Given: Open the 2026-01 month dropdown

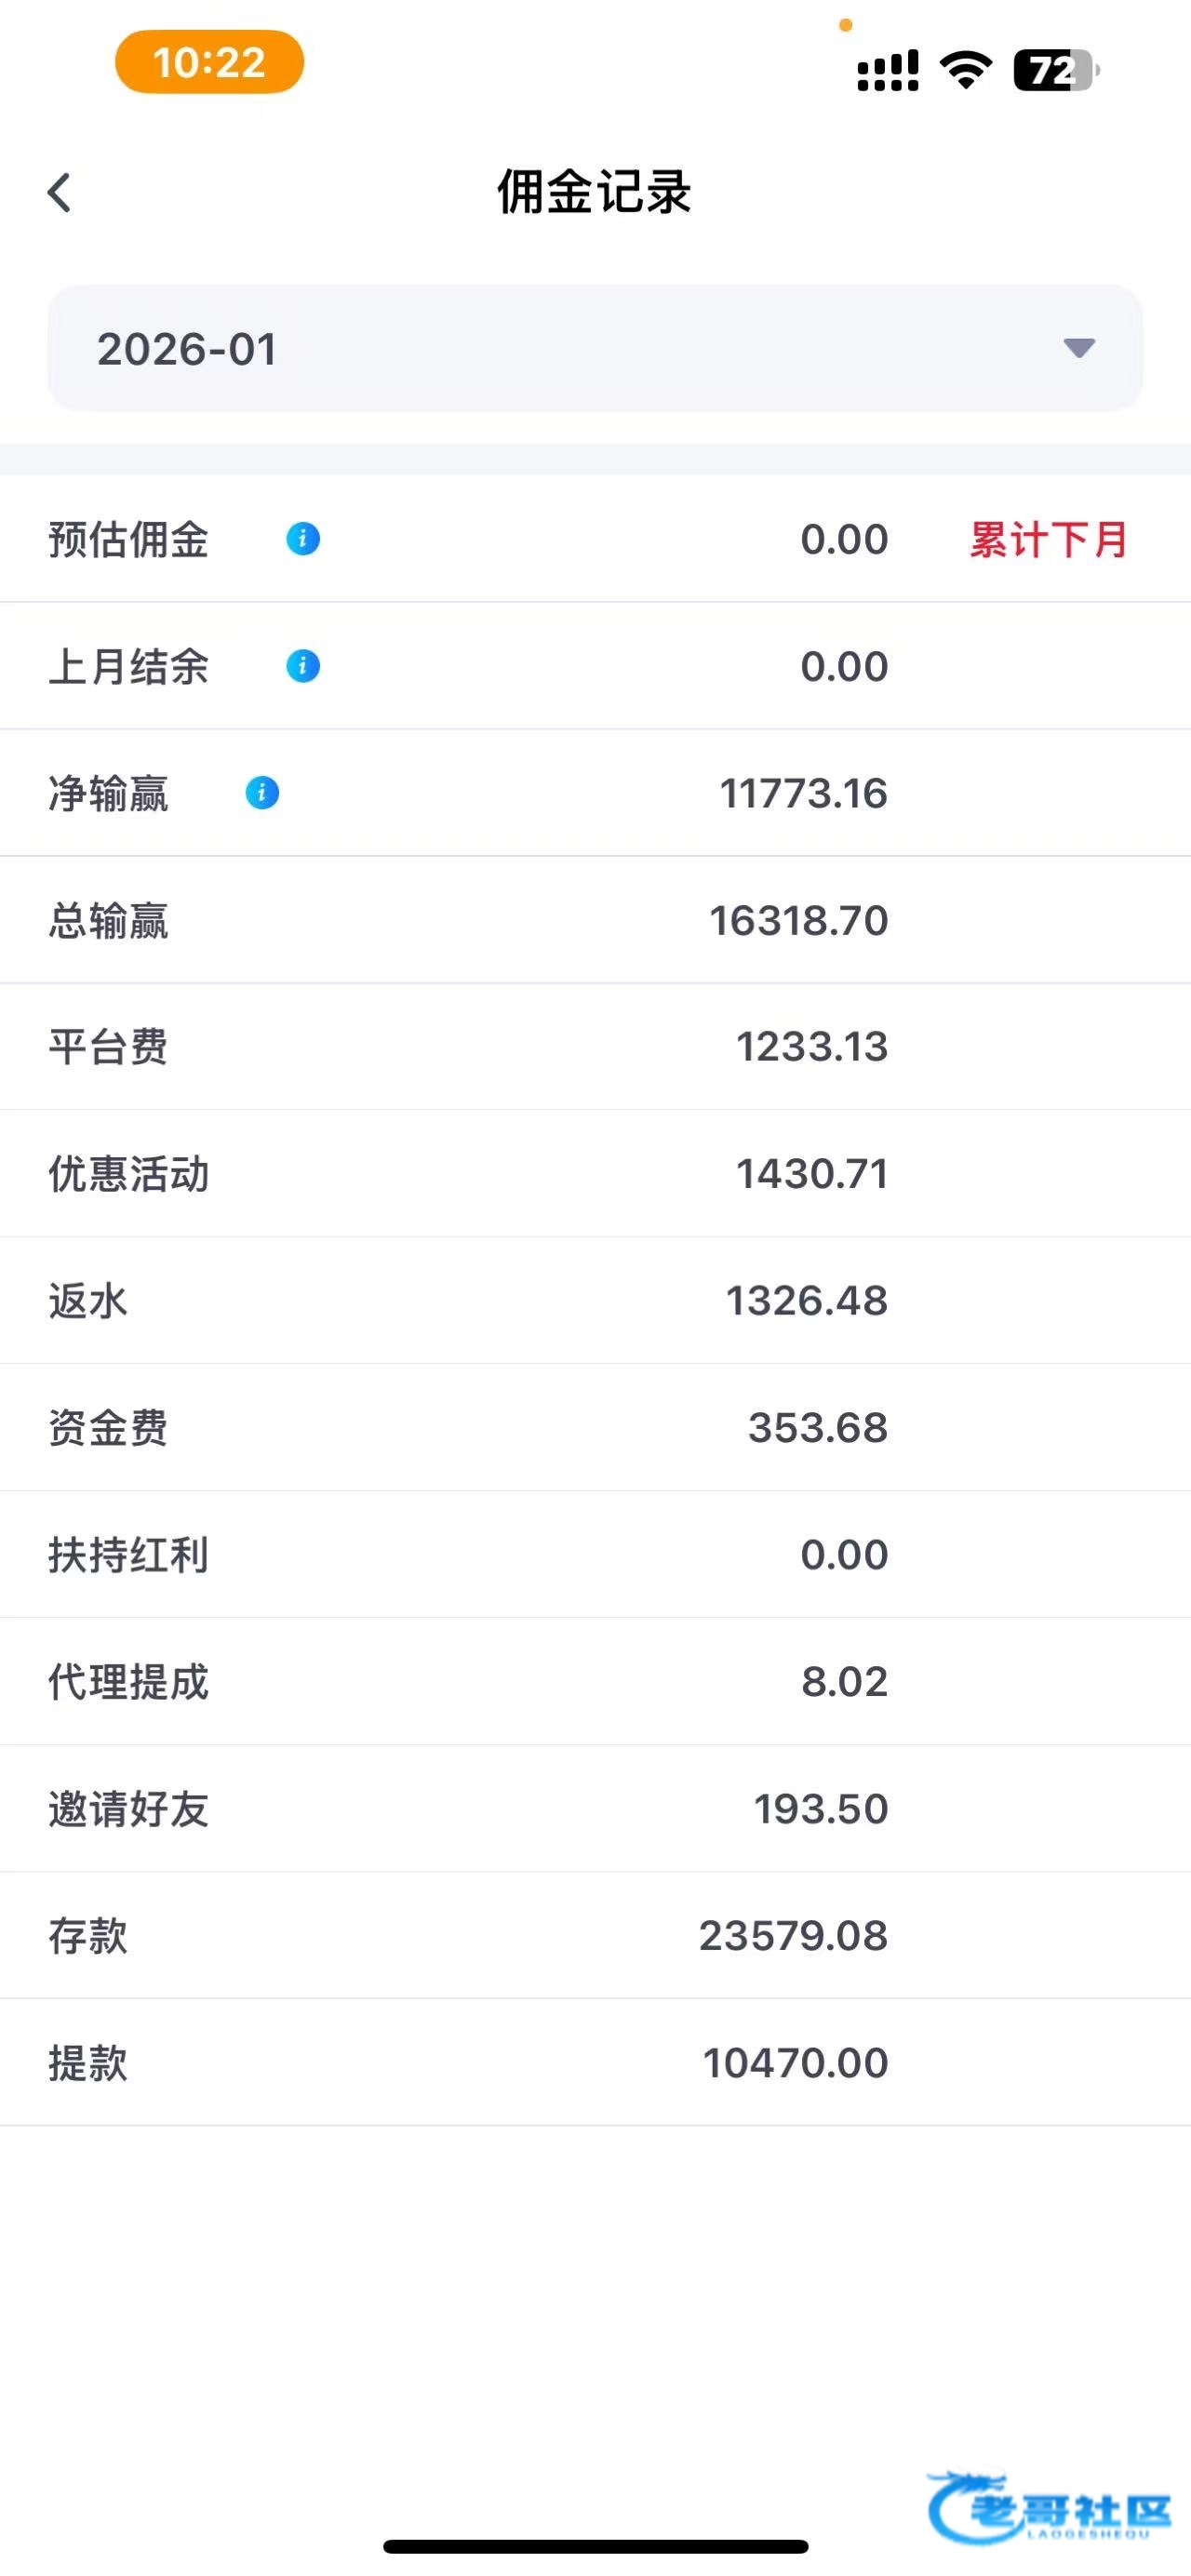Looking at the screenshot, I should click(594, 348).
